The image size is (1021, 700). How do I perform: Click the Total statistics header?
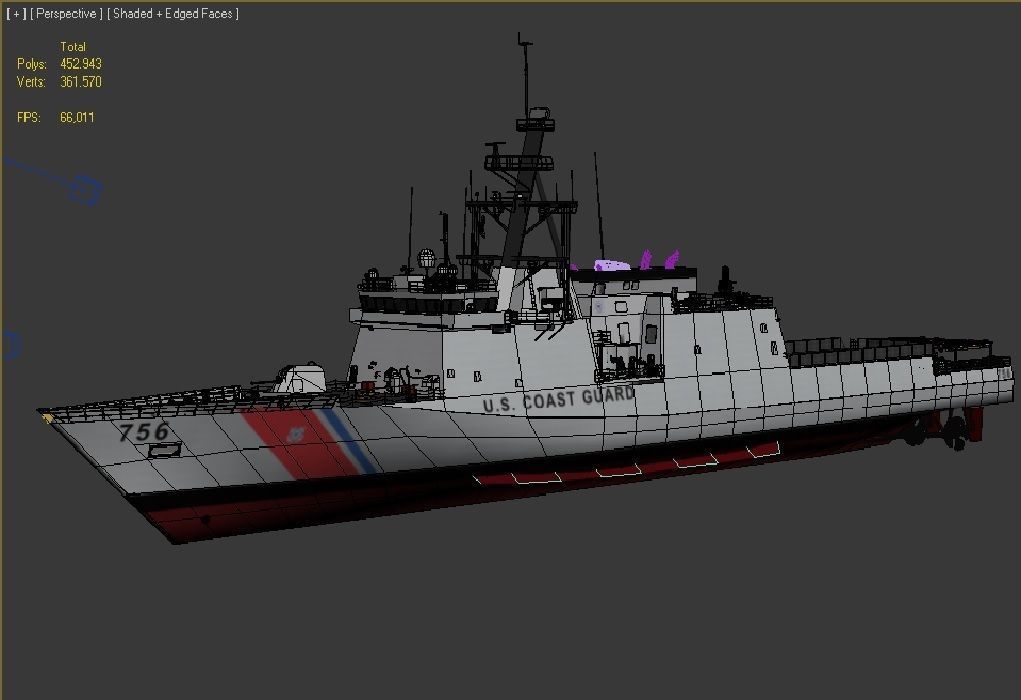[74, 46]
